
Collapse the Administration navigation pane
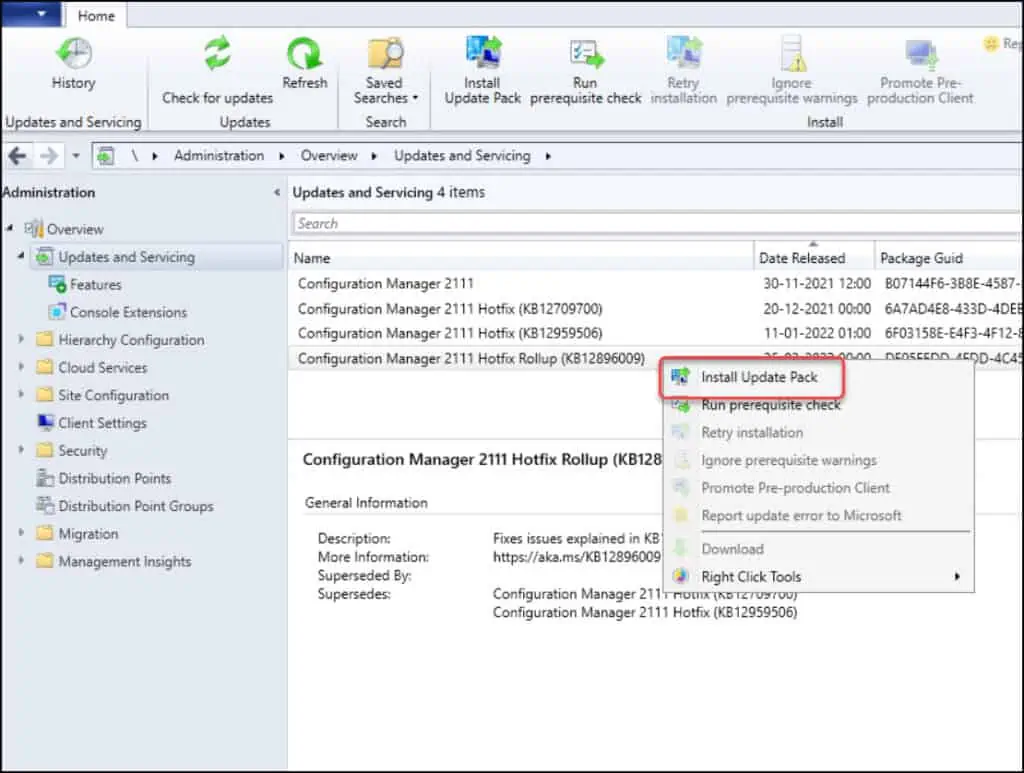(x=277, y=192)
